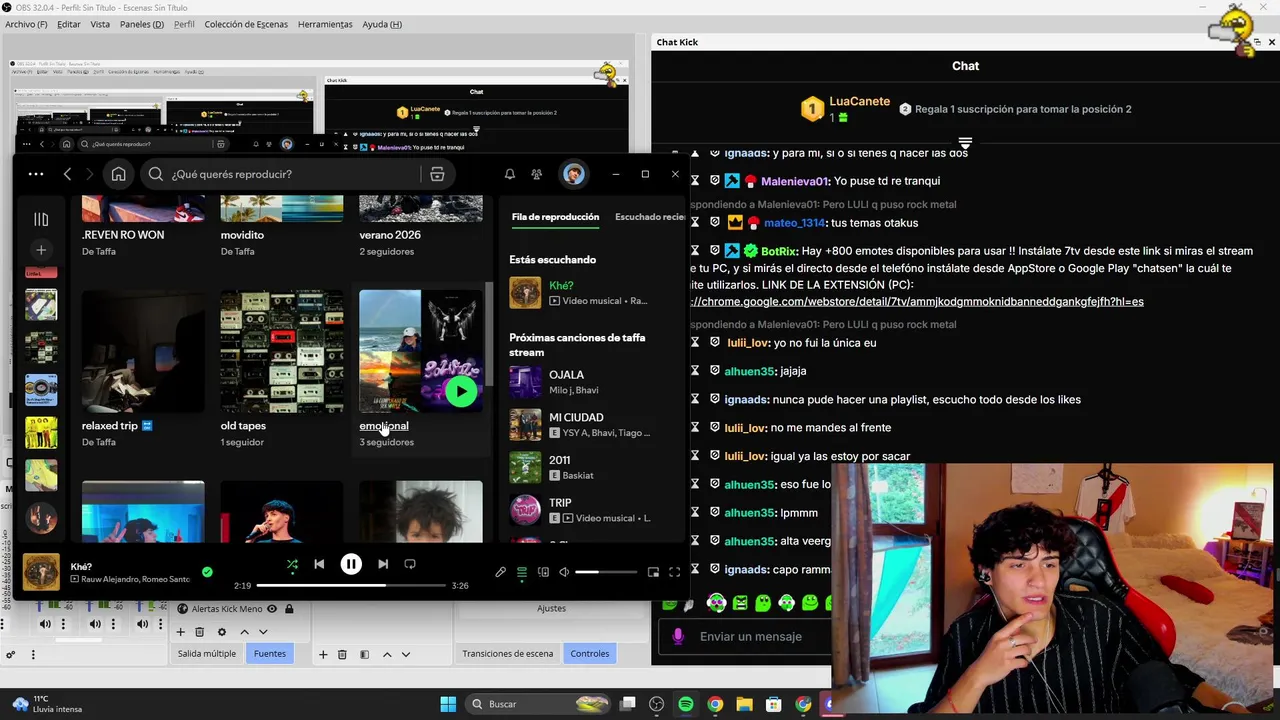Open OBS Archivo menu
Screen dimensions: 1280x720
point(27,24)
